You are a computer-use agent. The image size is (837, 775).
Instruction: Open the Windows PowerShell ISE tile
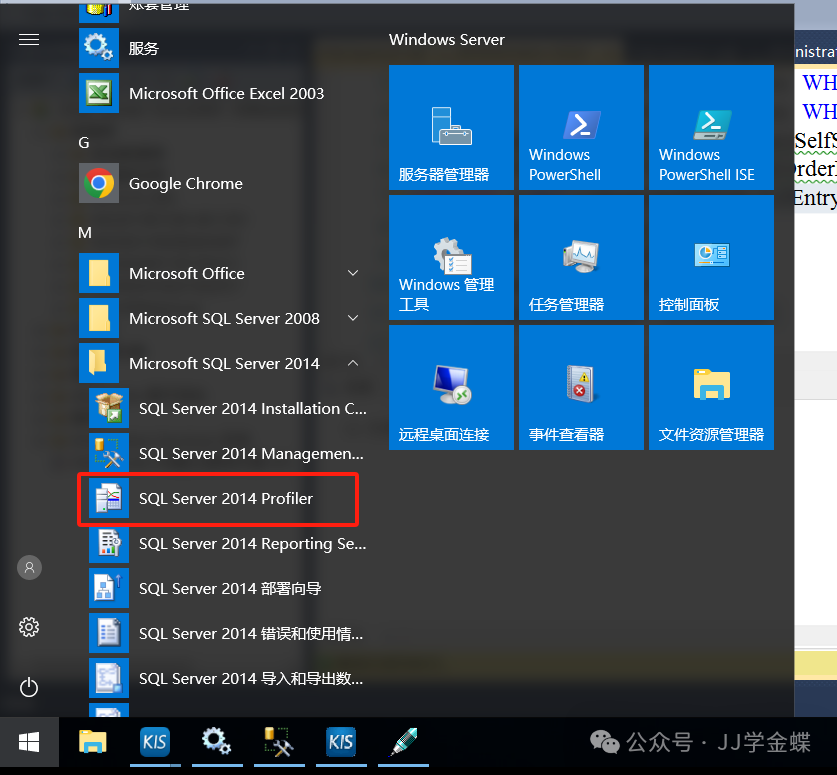click(711, 127)
